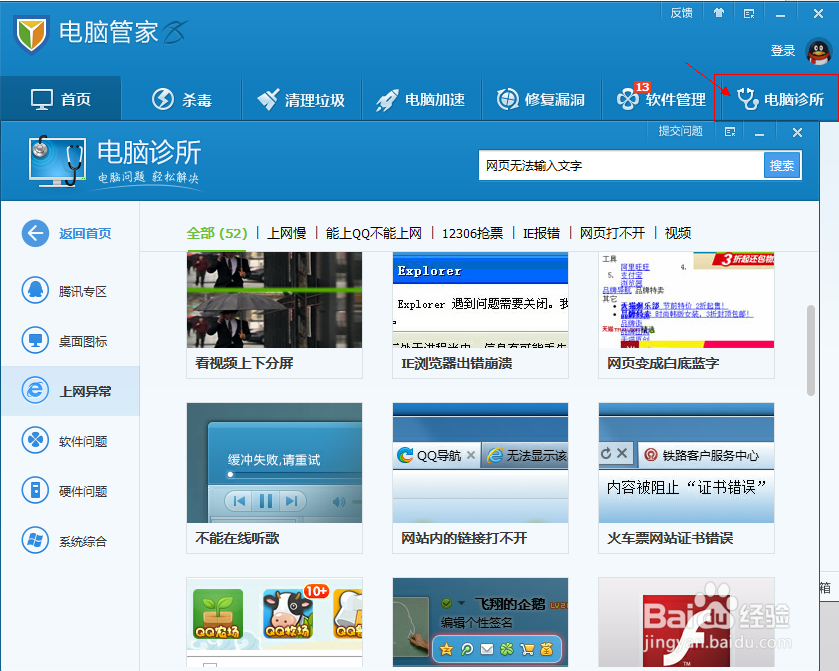Switch to 清理垃圾 tab
The height and width of the screenshot is (671, 839).
(x=301, y=99)
